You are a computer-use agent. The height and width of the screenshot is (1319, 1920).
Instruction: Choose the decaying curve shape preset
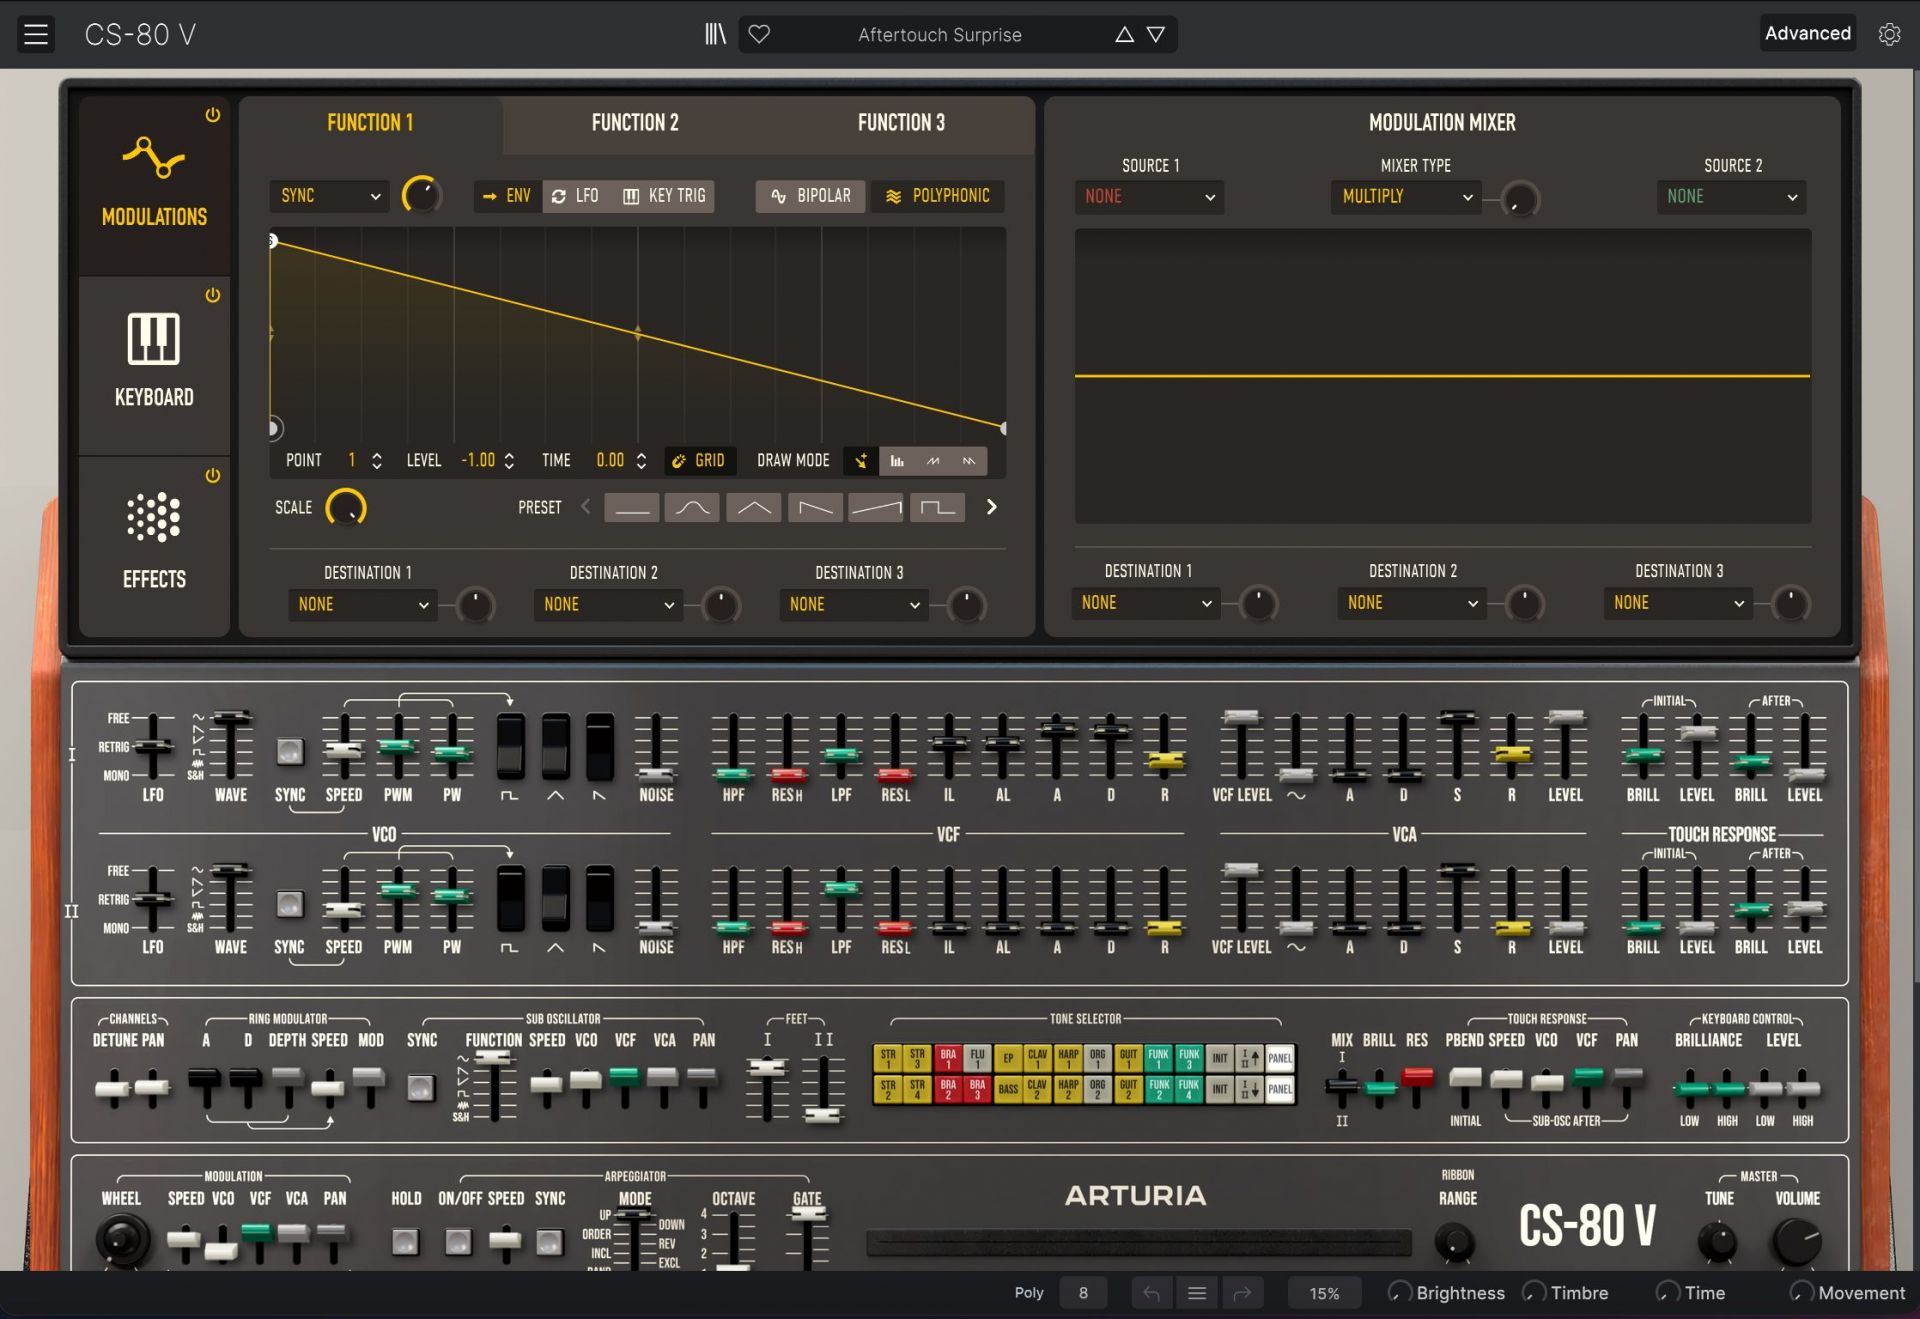[x=815, y=508]
